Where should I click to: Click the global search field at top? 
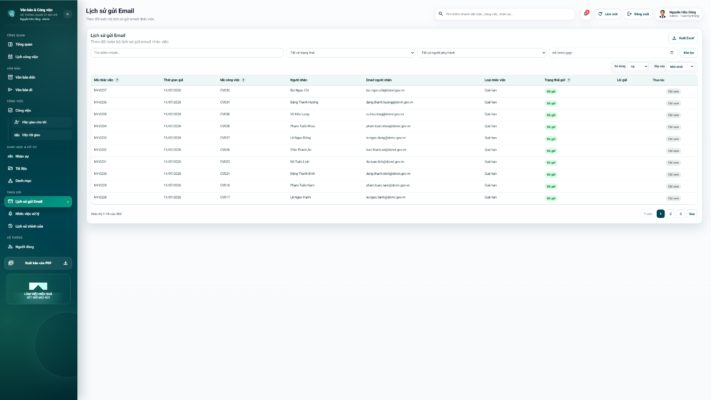[x=505, y=14]
